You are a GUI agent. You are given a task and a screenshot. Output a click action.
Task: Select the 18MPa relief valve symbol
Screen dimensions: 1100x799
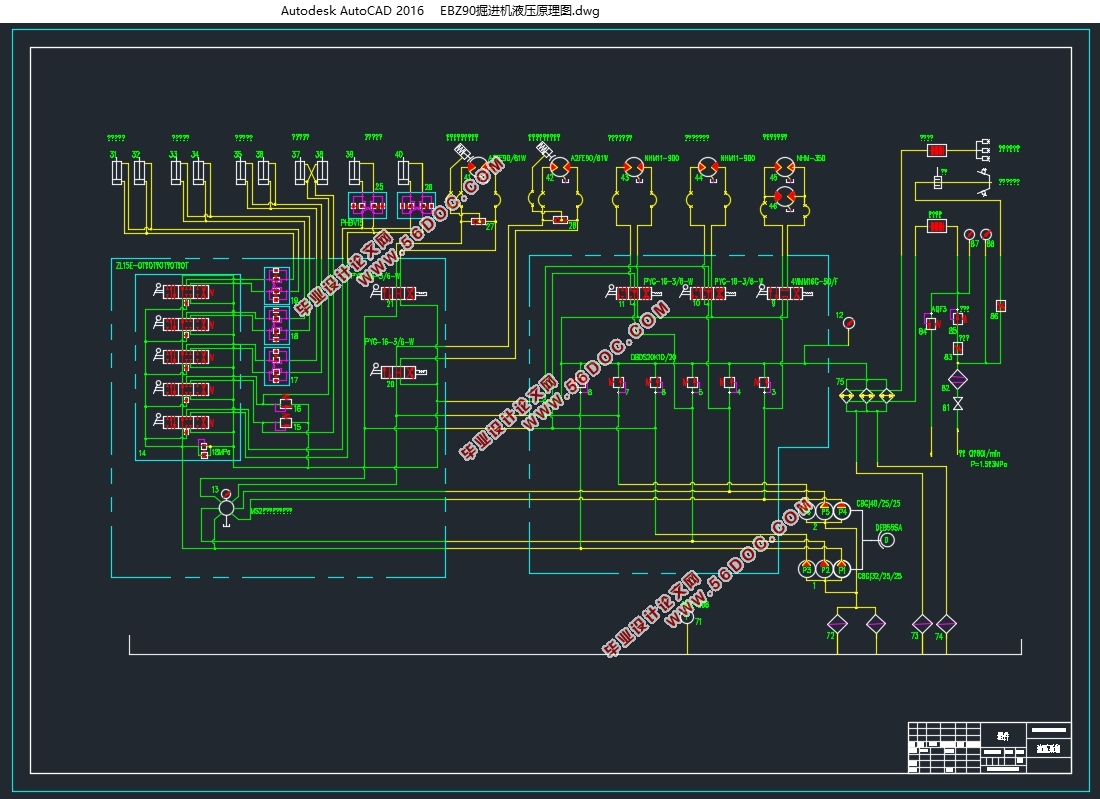(203, 450)
